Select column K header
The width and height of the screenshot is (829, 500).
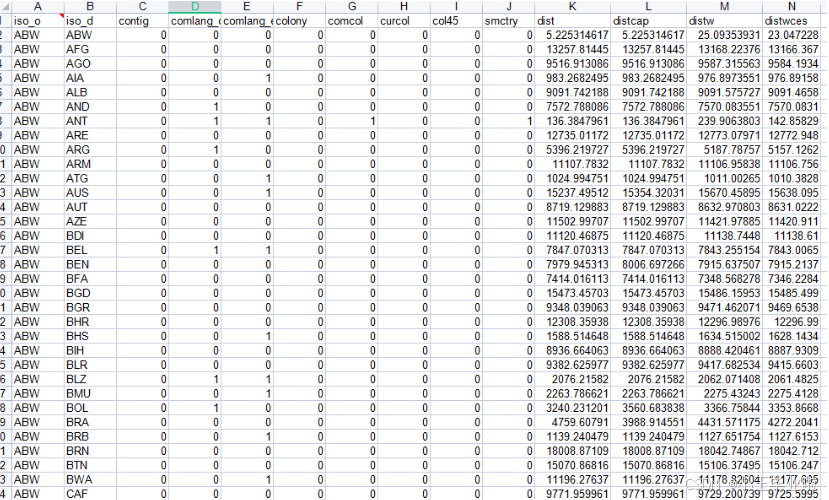(572, 6)
